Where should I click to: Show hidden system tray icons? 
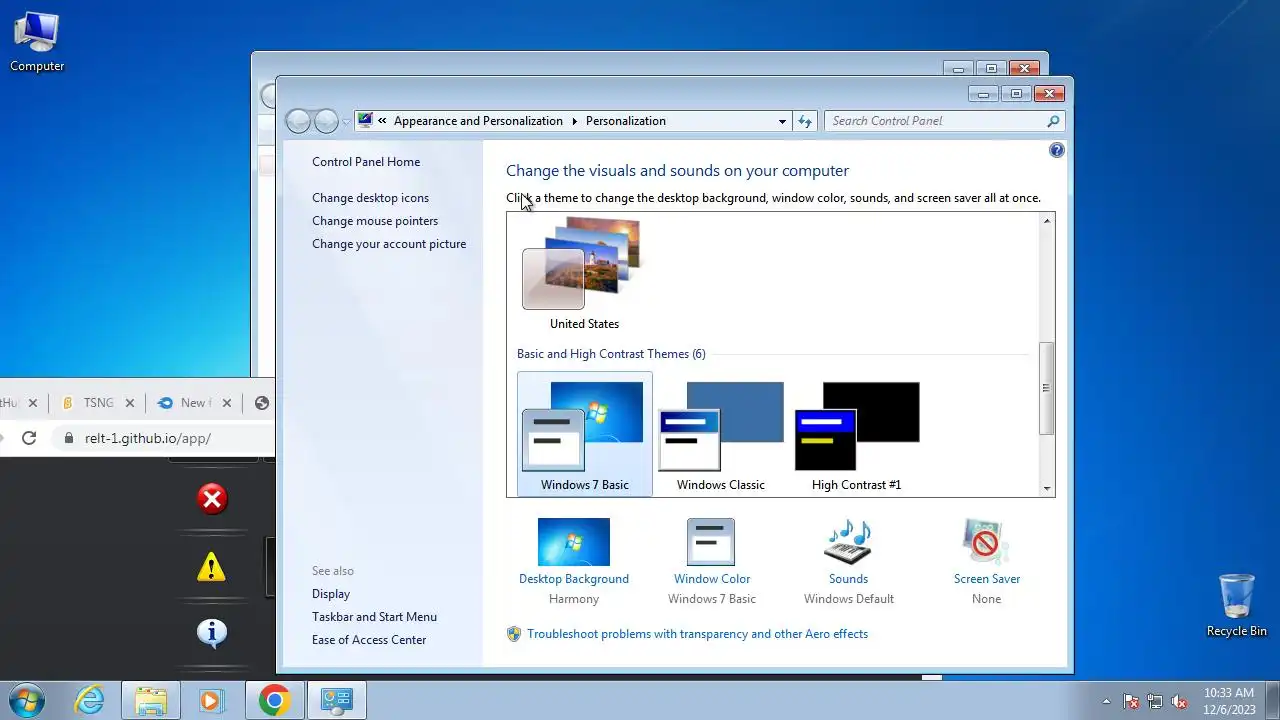[x=1106, y=701]
